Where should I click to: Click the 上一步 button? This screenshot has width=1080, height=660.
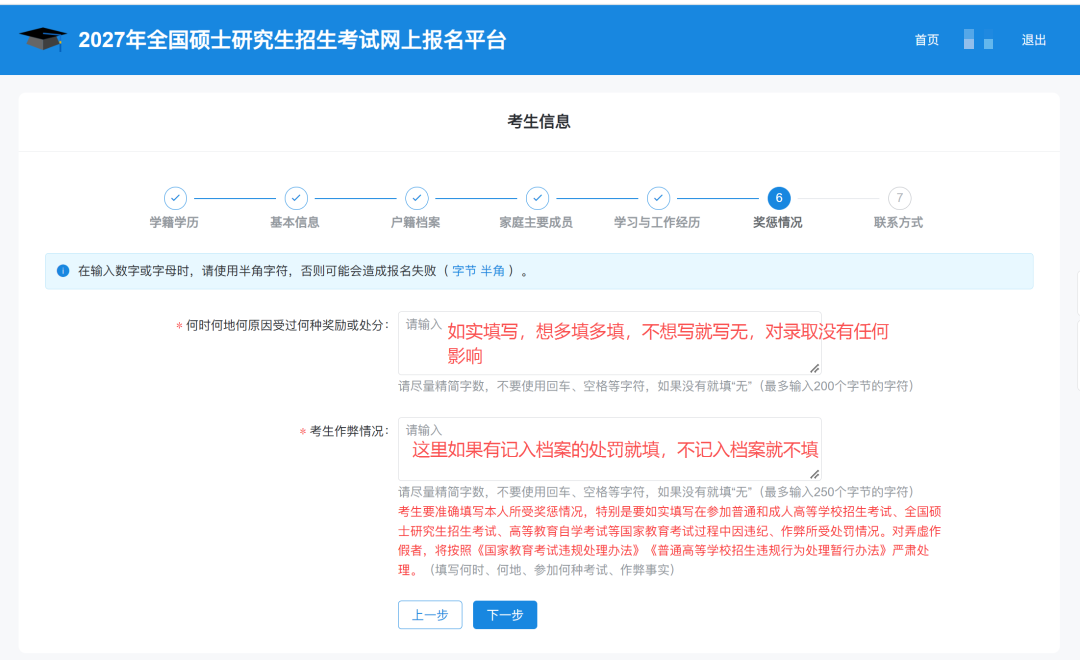click(x=430, y=615)
